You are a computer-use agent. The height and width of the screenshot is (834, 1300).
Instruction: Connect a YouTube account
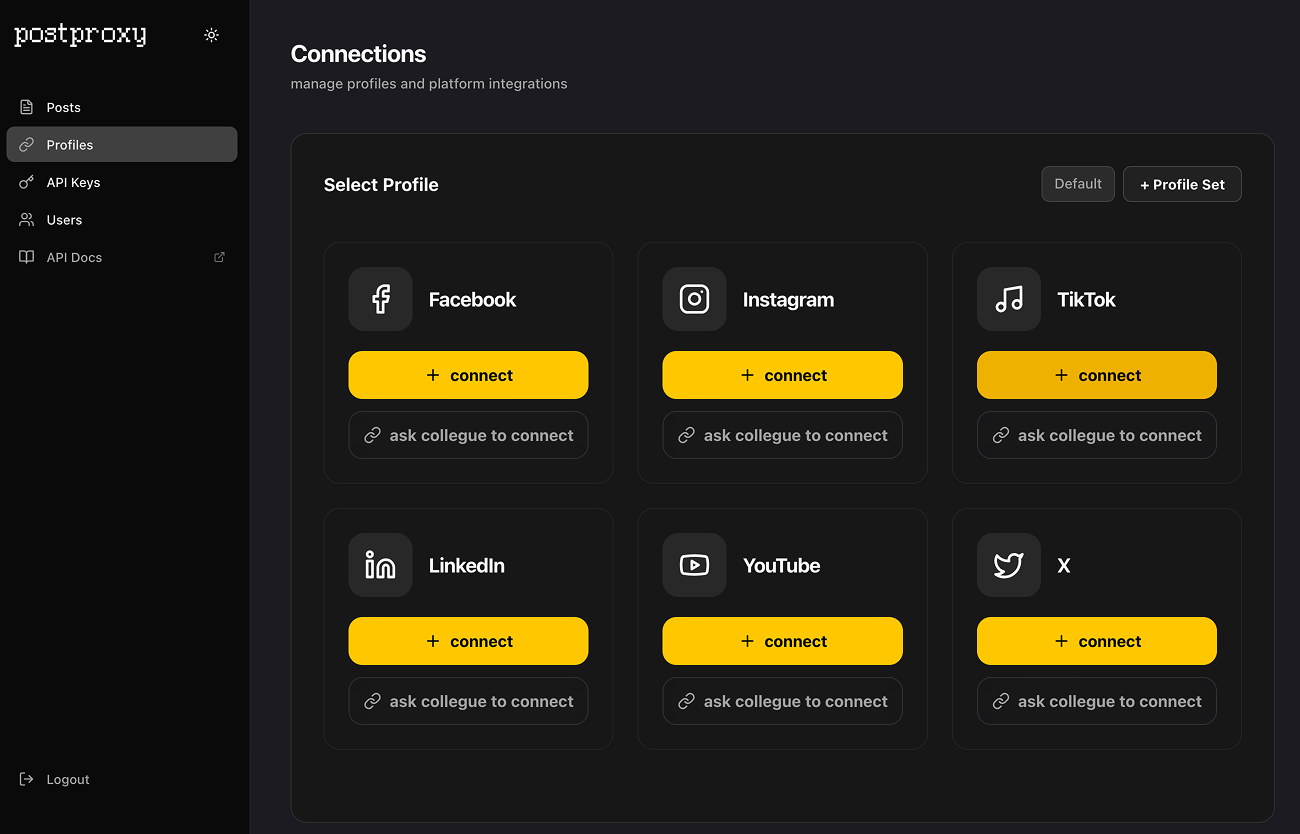782,640
